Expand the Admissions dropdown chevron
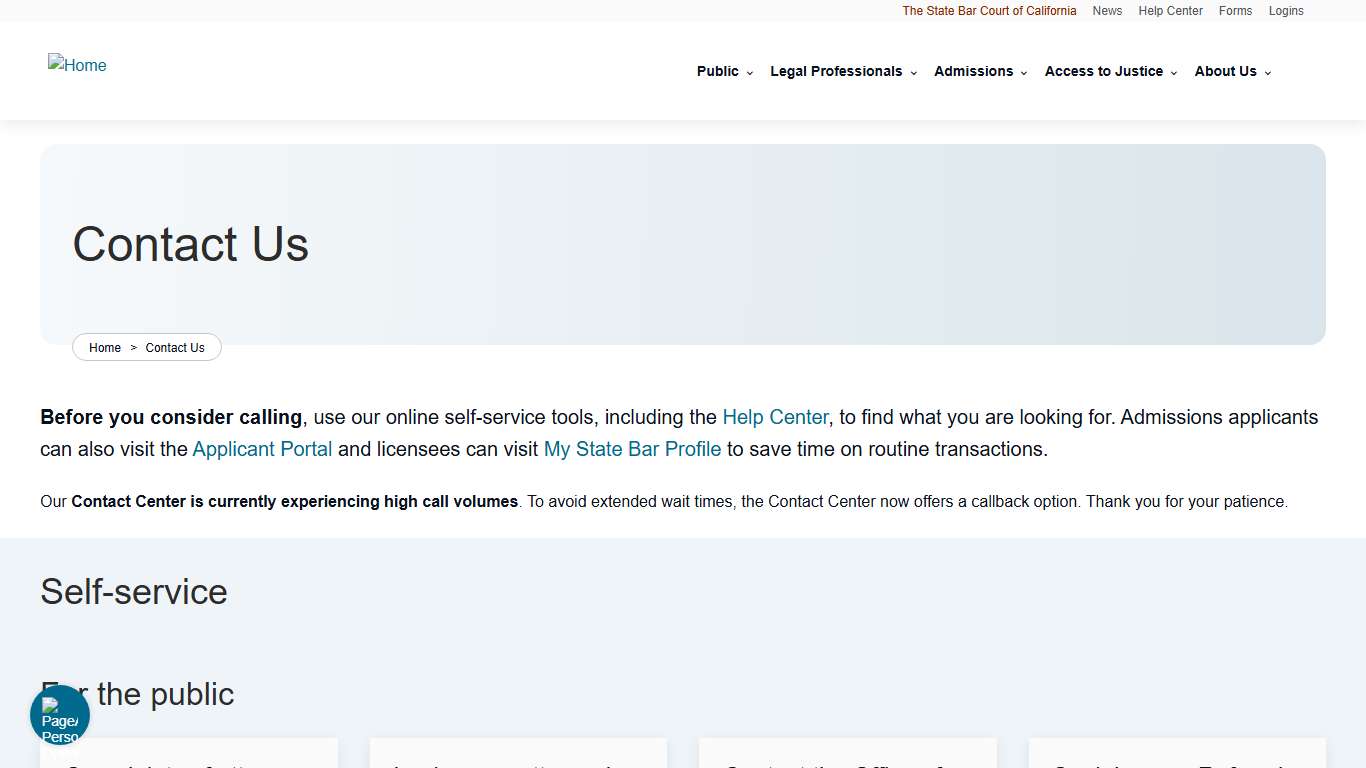1366x768 pixels. click(1024, 72)
